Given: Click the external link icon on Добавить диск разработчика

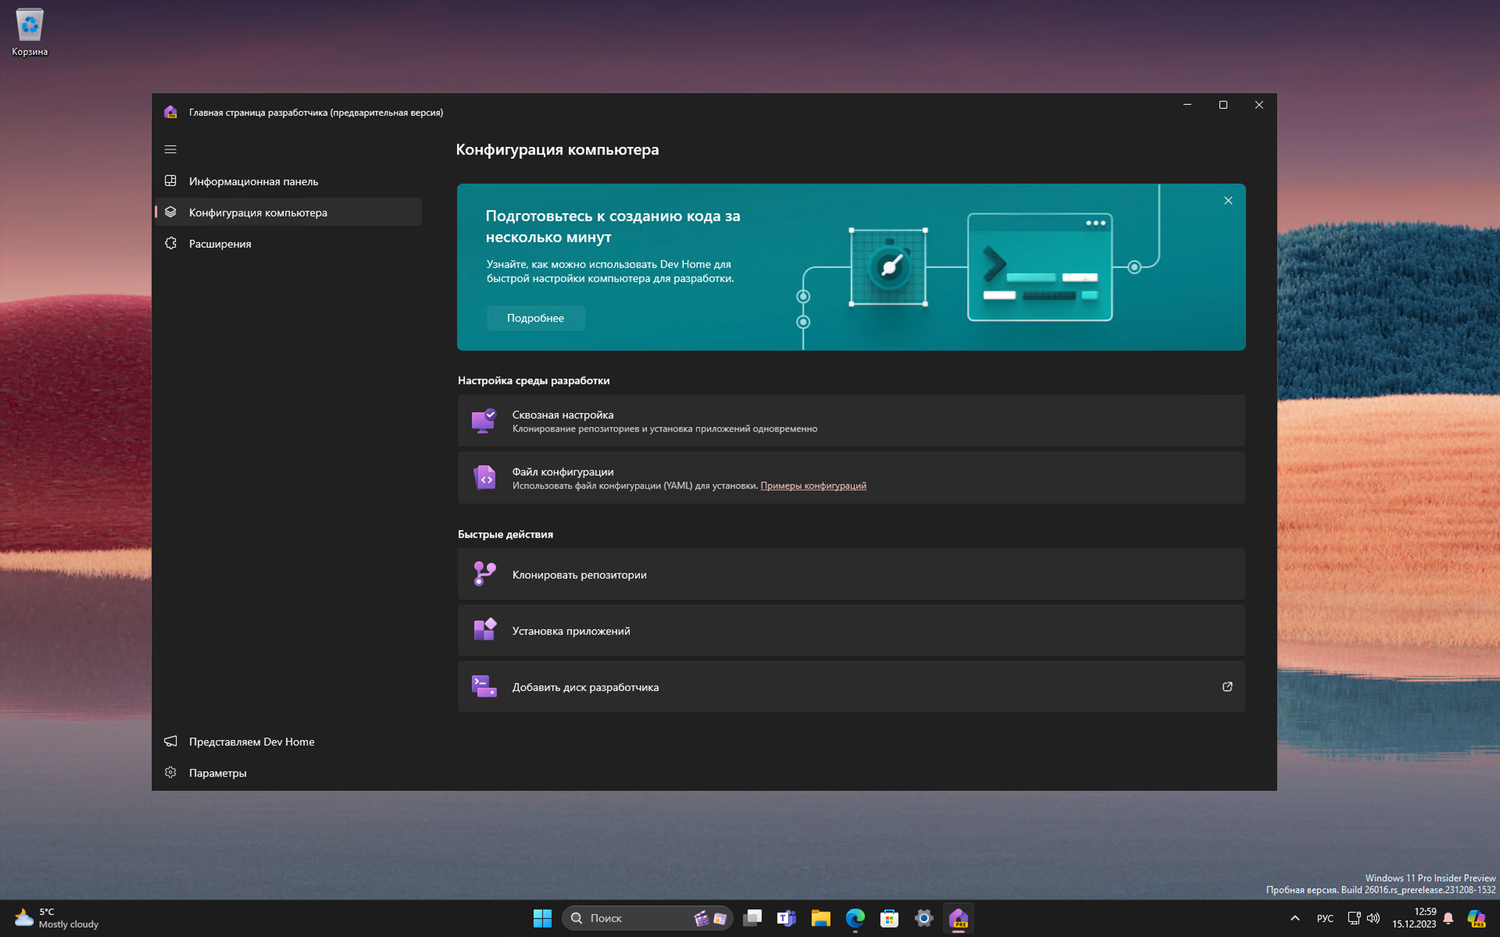Looking at the screenshot, I should pos(1227,687).
